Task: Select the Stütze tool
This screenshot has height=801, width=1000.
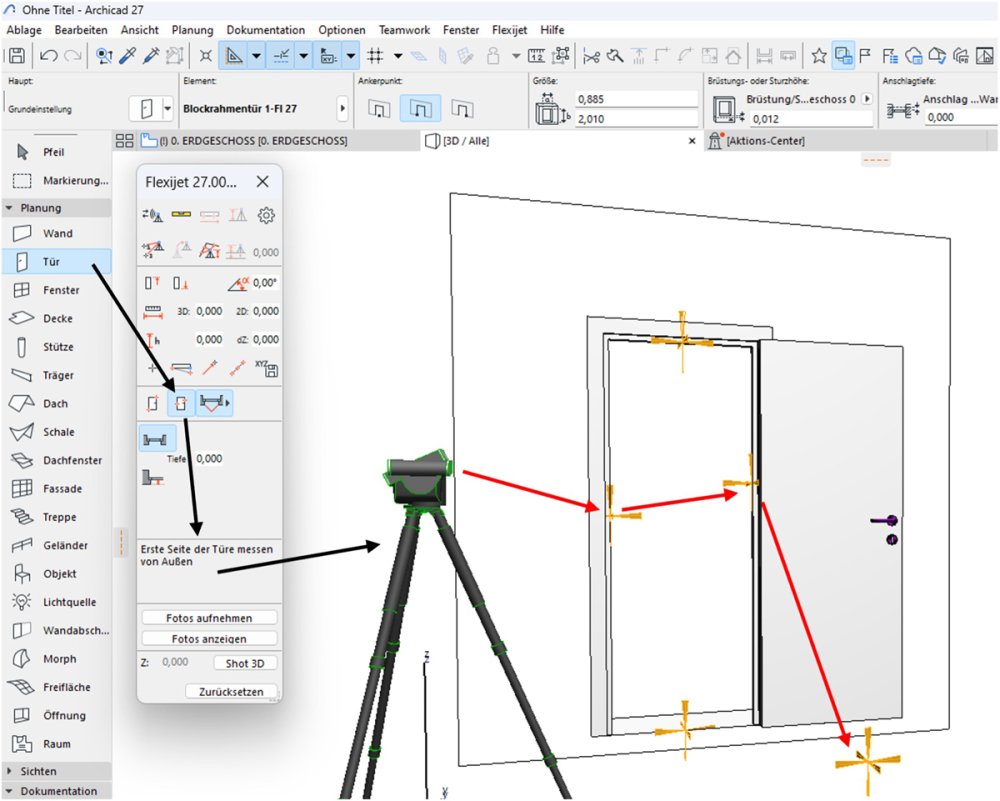Action: [56, 347]
